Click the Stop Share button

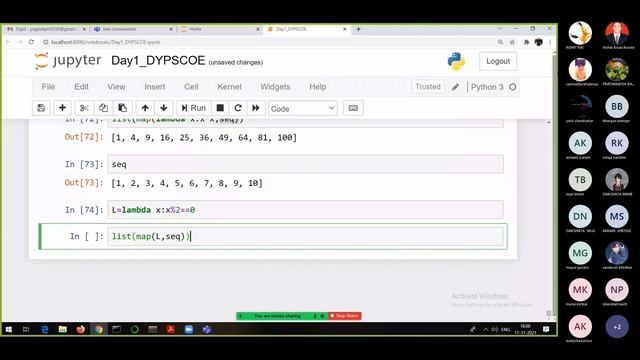click(x=344, y=316)
